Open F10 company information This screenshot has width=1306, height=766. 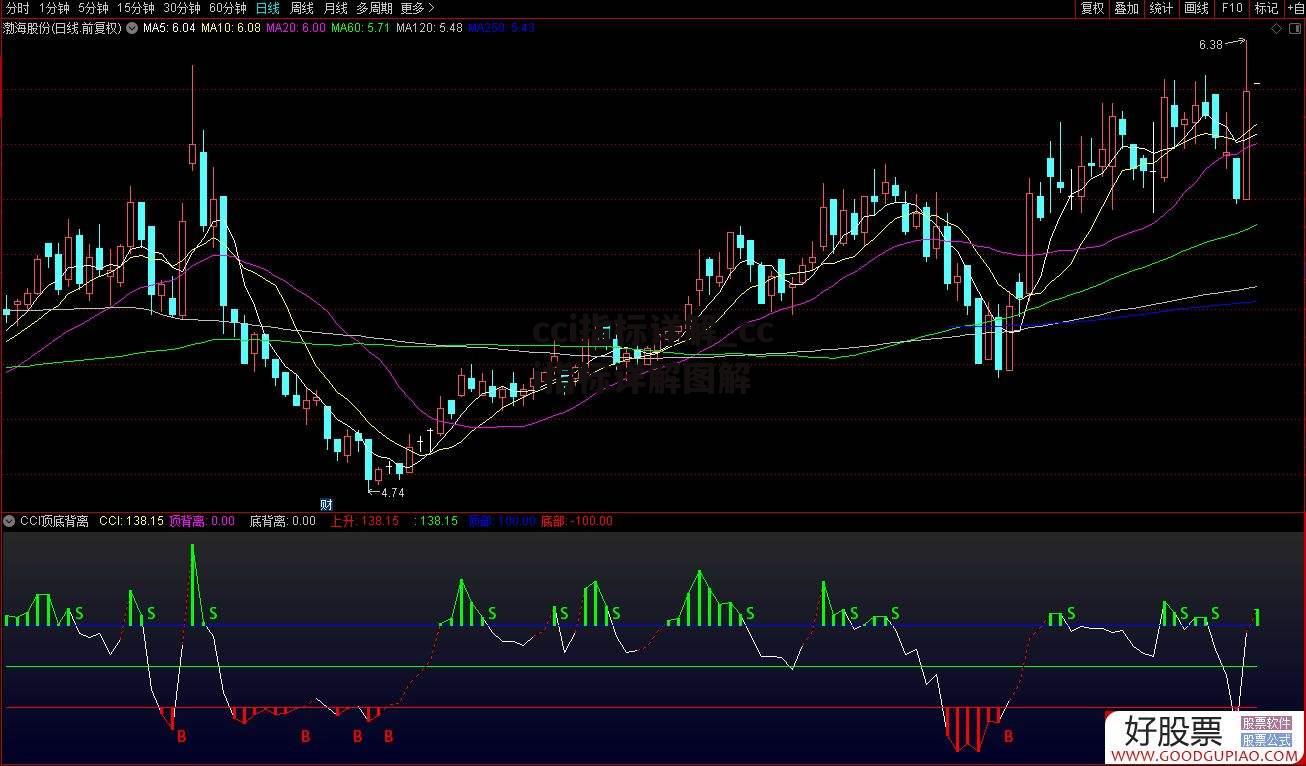tap(1231, 8)
